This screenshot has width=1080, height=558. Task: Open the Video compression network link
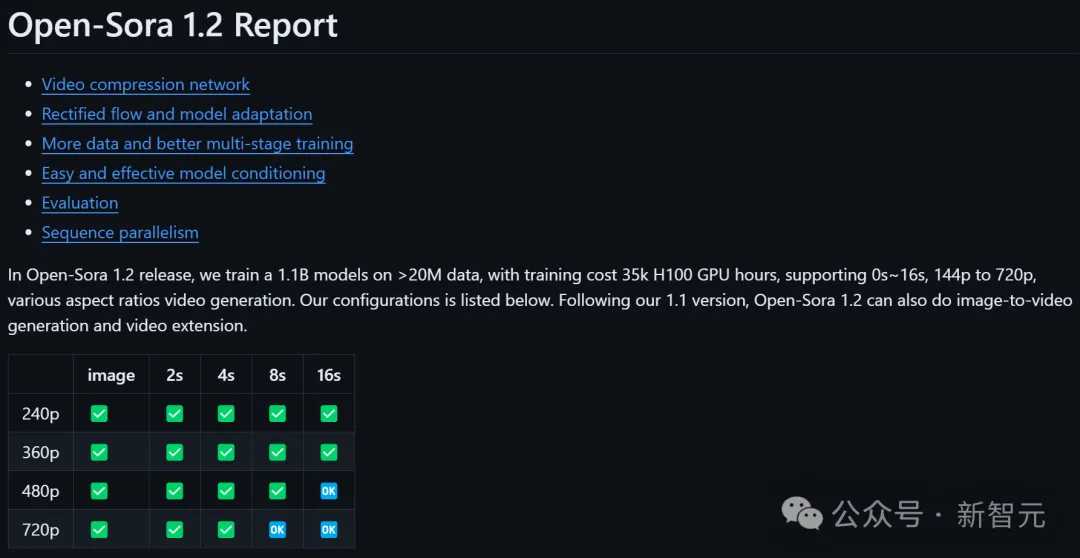pyautogui.click(x=145, y=85)
